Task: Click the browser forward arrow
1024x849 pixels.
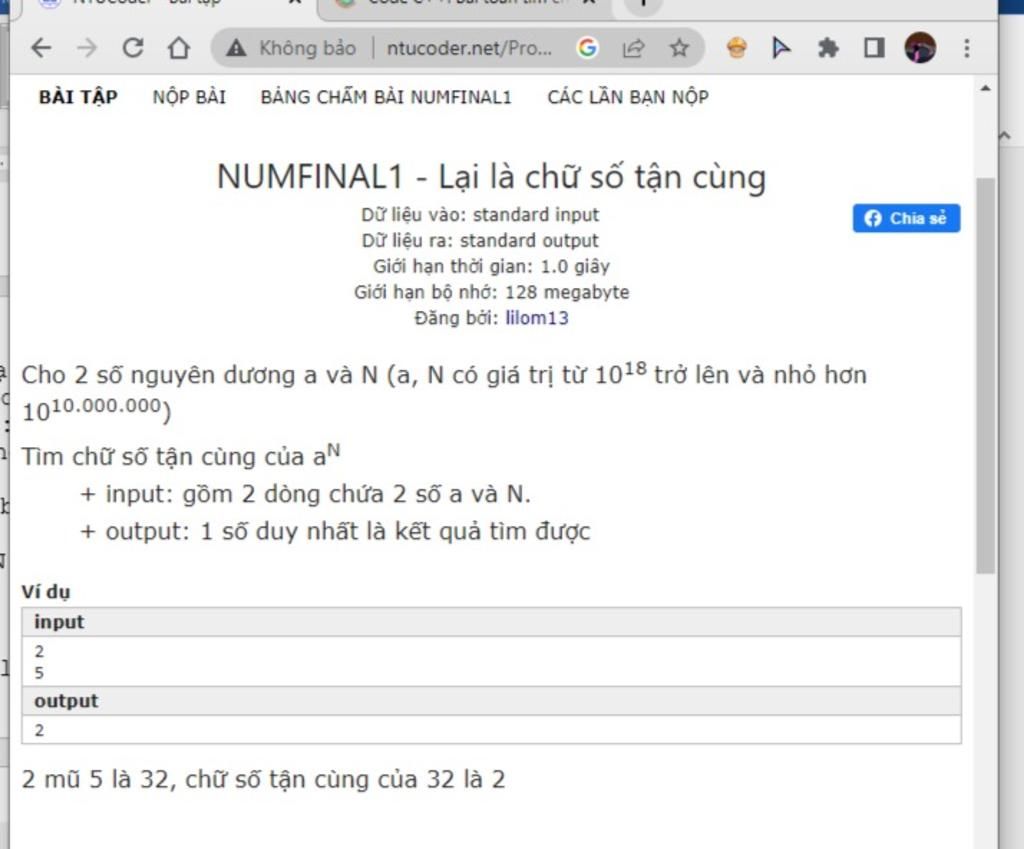Action: [86, 48]
